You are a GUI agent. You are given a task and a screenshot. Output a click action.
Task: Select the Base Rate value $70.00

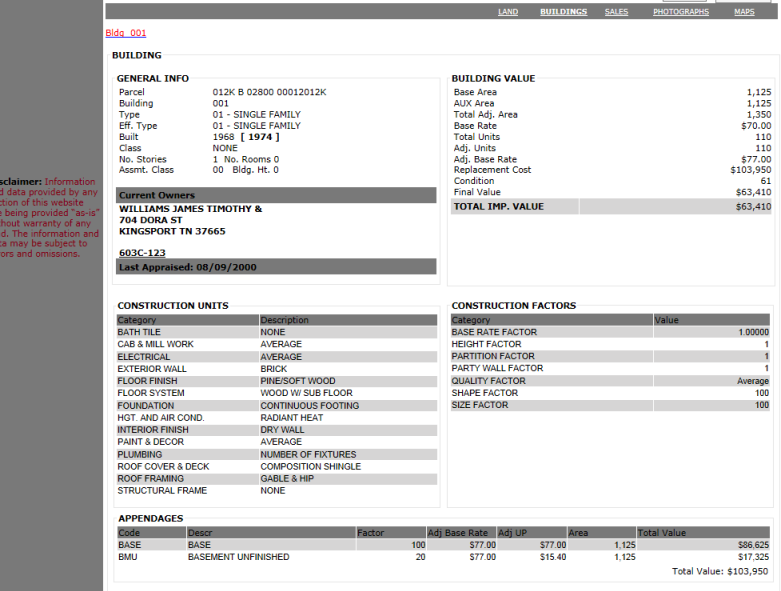756,126
